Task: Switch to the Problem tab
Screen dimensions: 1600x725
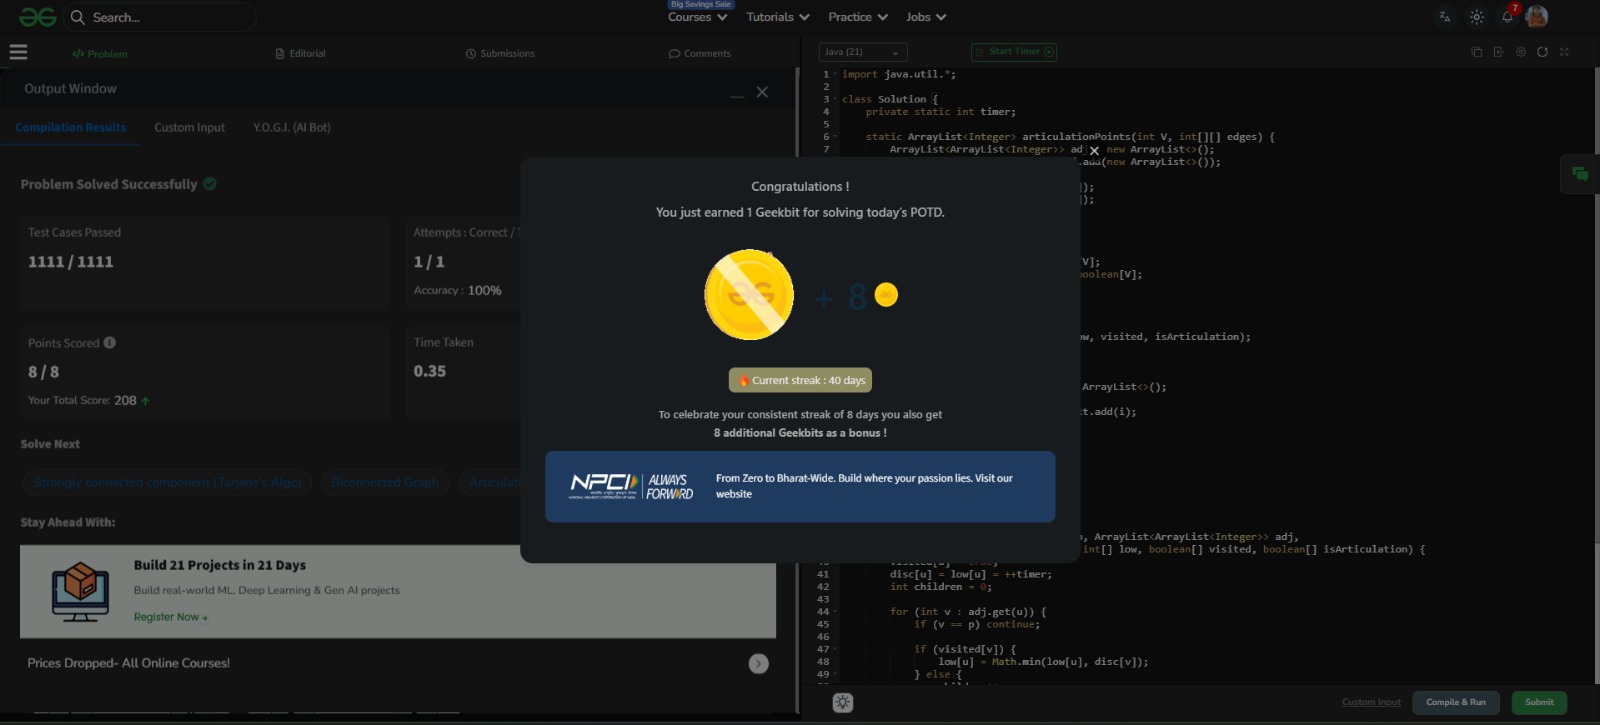Action: (100, 54)
